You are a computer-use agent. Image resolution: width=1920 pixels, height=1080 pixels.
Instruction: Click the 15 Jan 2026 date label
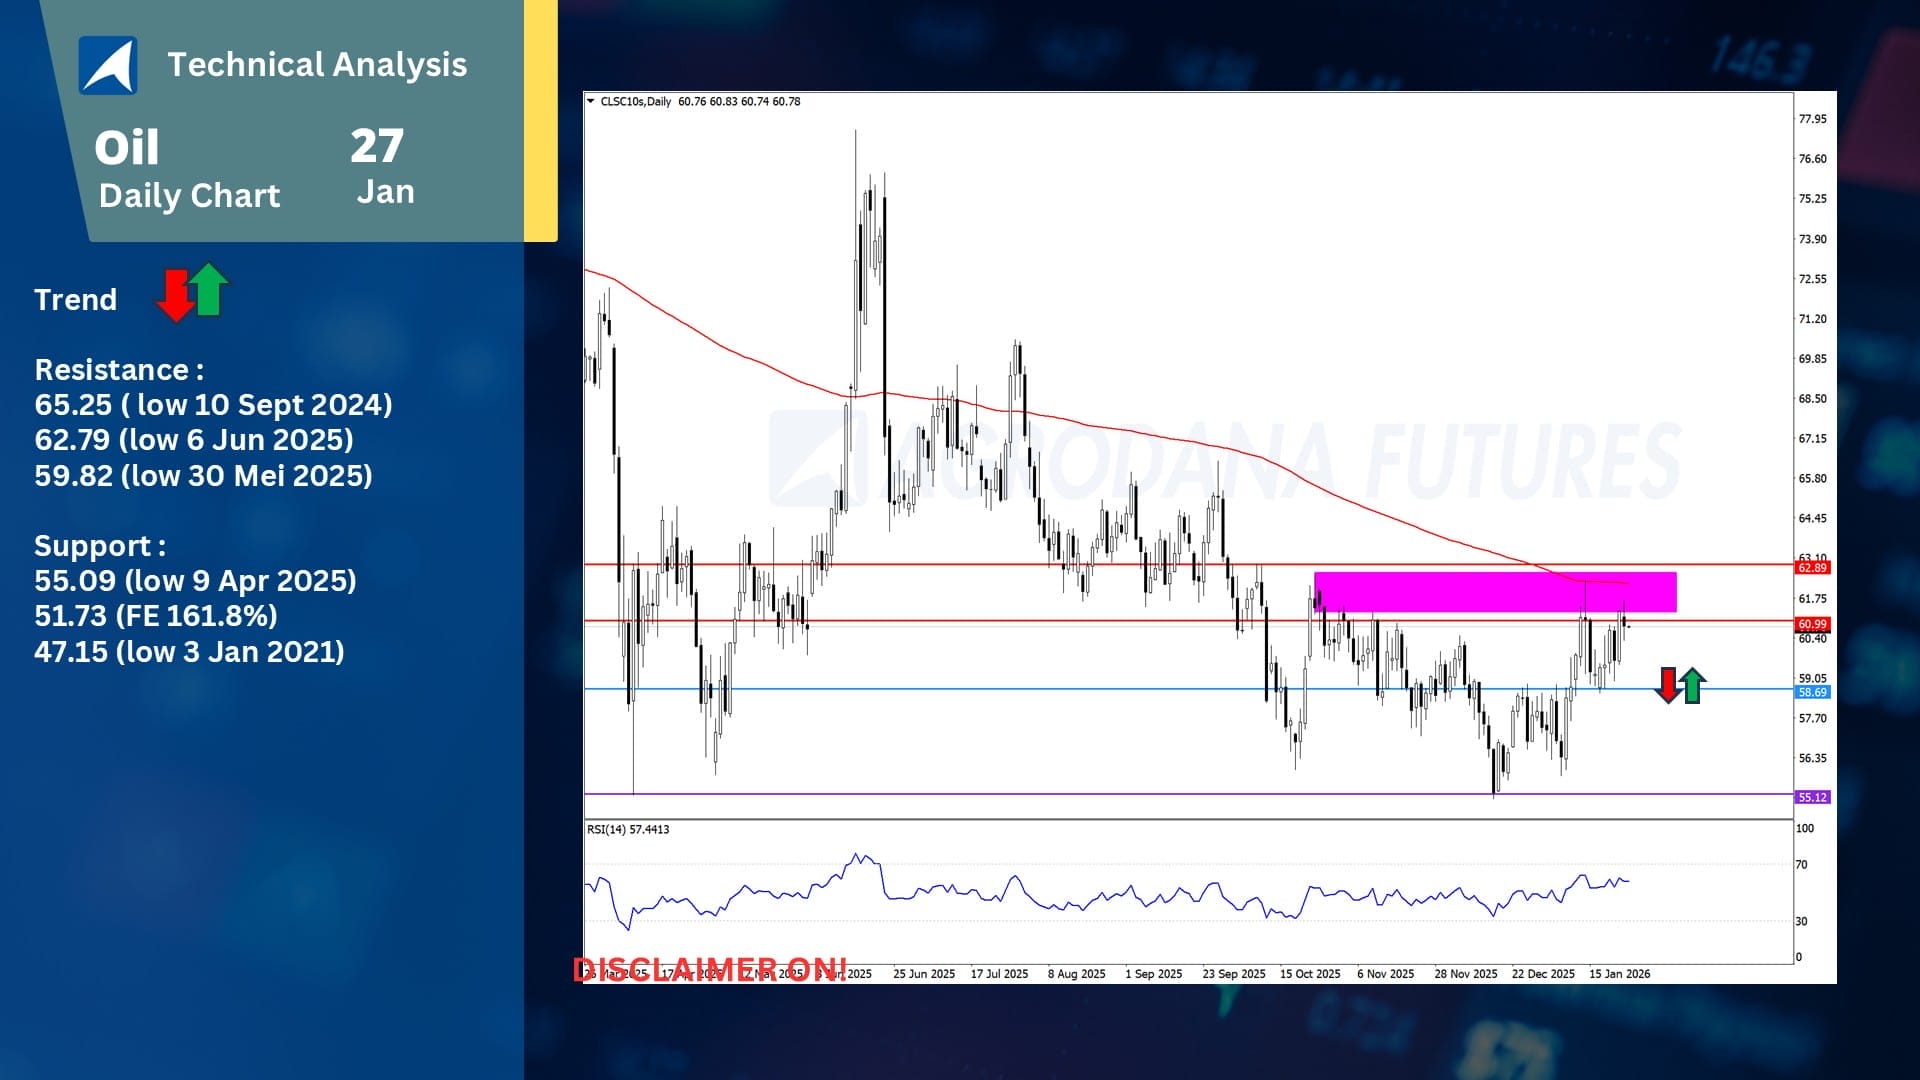1619,973
